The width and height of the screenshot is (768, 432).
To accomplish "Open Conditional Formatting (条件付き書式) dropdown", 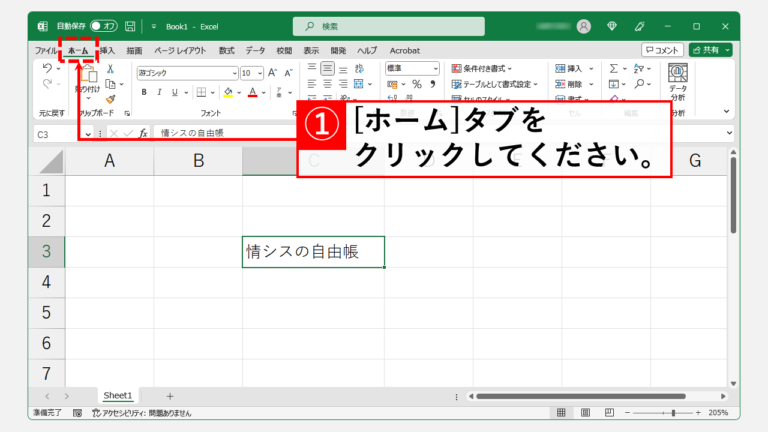I will click(x=481, y=69).
